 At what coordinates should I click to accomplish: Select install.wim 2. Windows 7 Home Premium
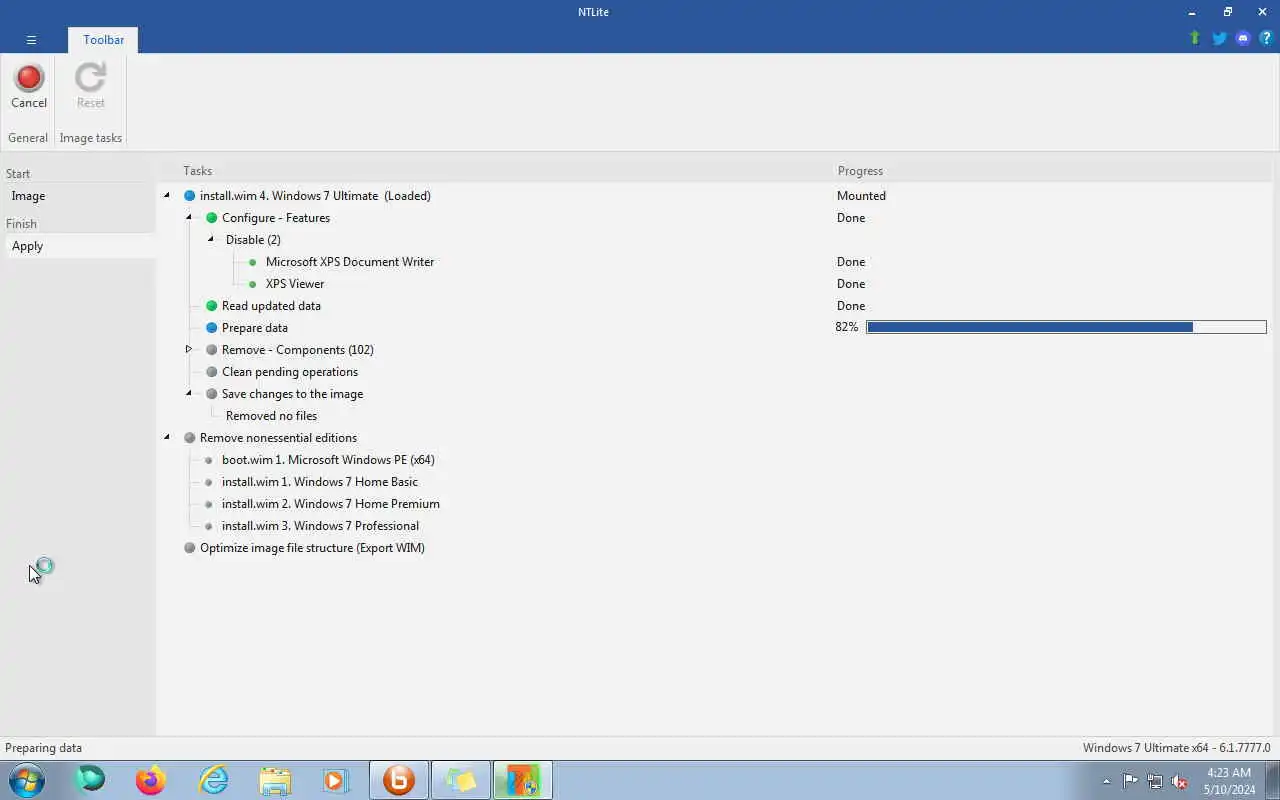coord(331,504)
